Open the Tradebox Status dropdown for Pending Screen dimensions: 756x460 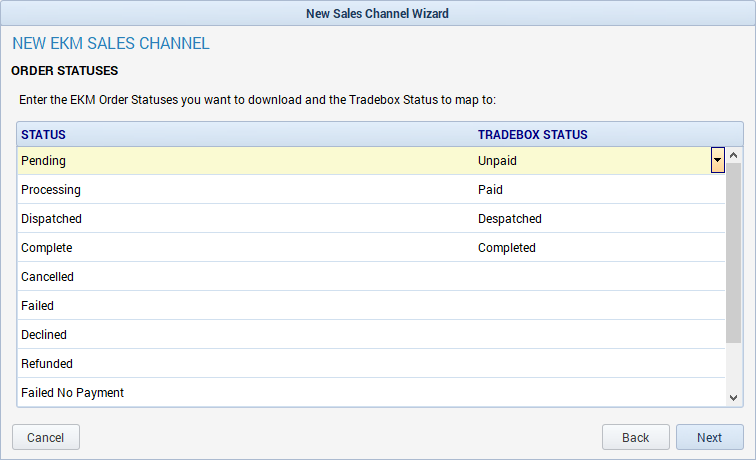(717, 160)
